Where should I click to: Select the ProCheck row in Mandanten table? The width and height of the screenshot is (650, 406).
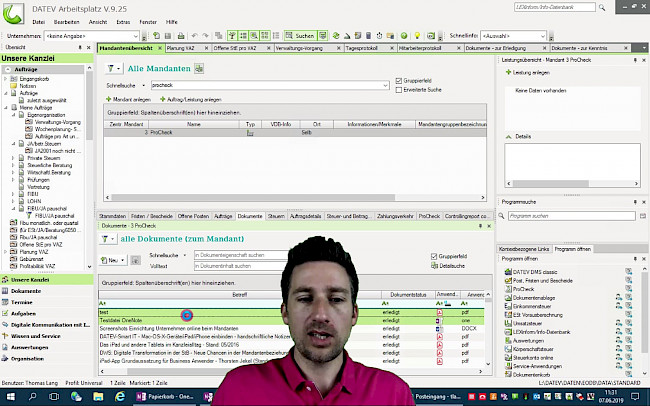click(x=295, y=133)
